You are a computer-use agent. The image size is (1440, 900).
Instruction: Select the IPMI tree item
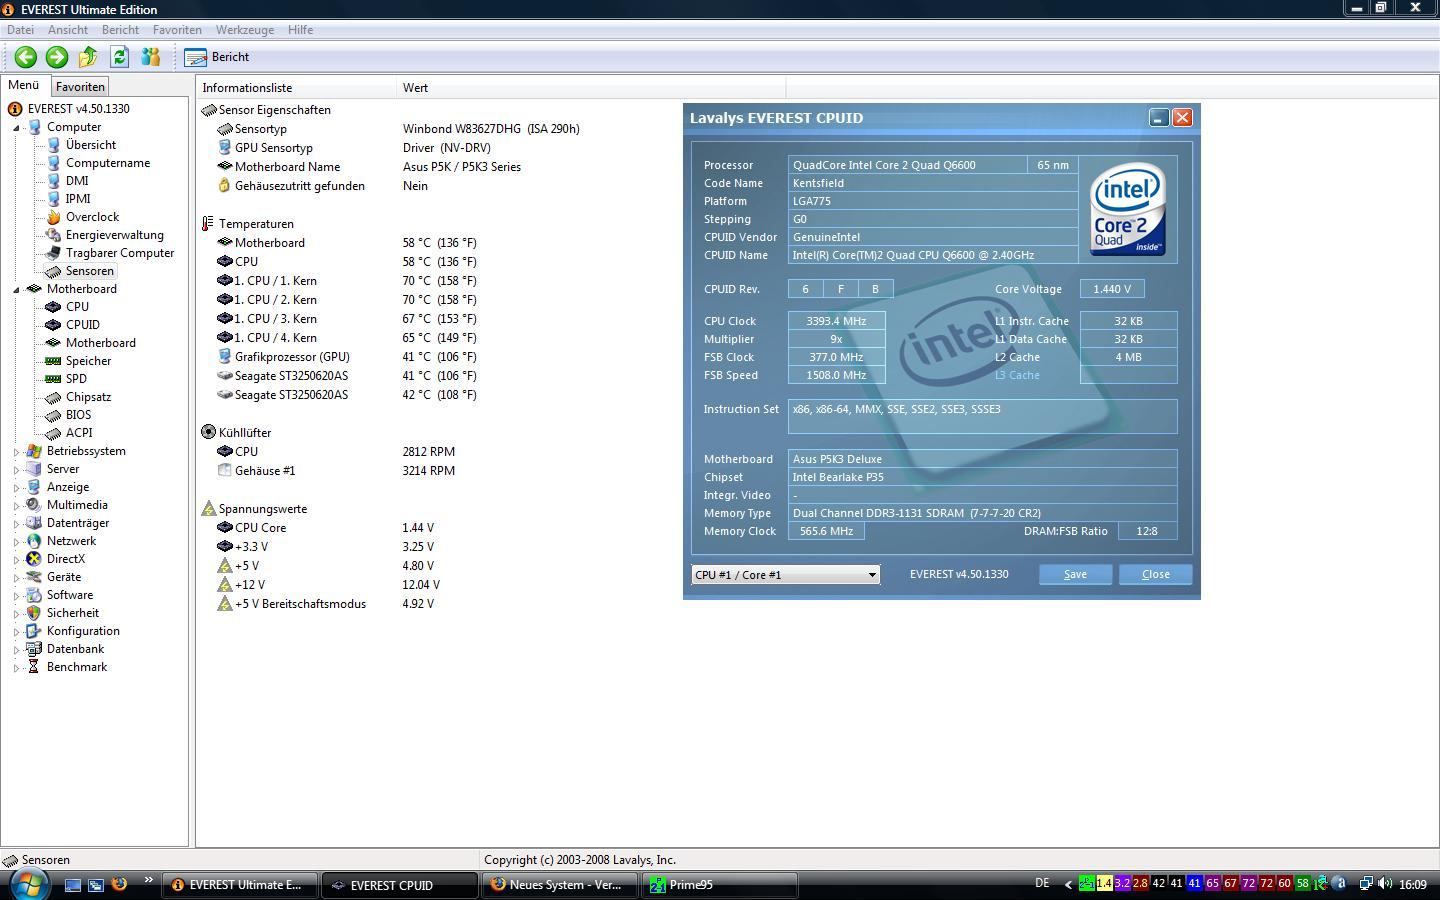point(78,199)
